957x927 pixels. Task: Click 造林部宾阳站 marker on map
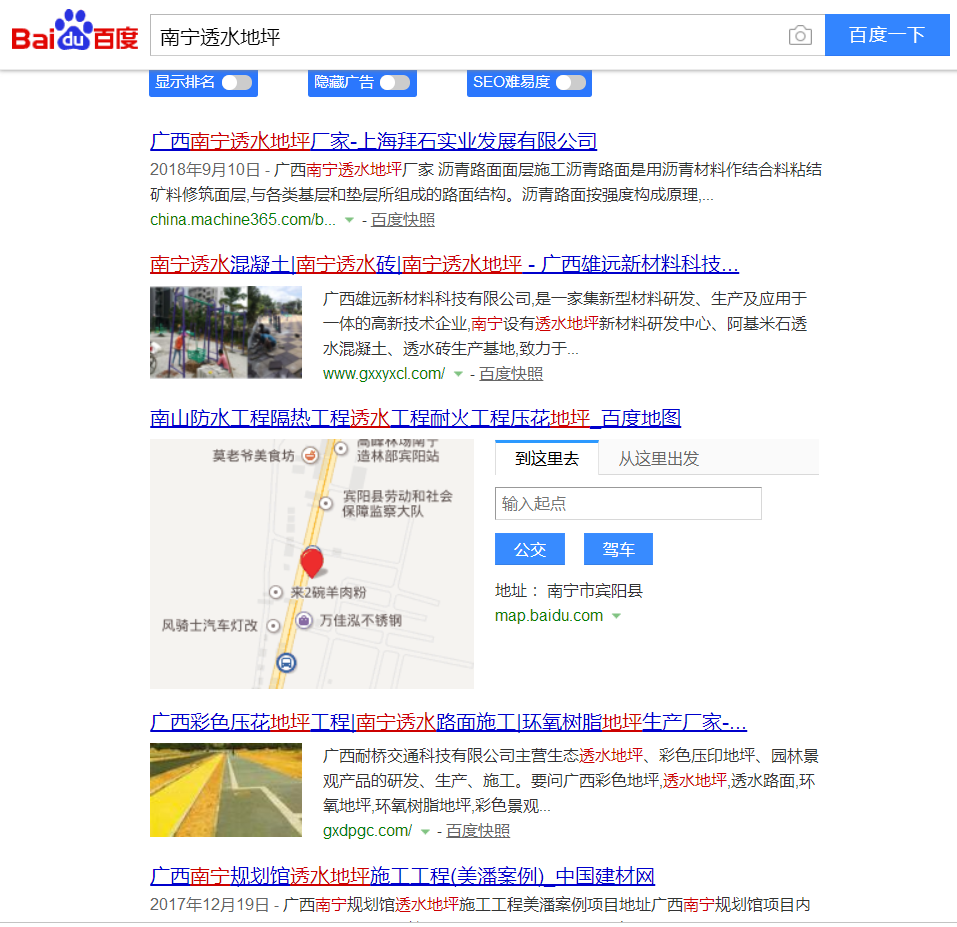tap(341, 449)
